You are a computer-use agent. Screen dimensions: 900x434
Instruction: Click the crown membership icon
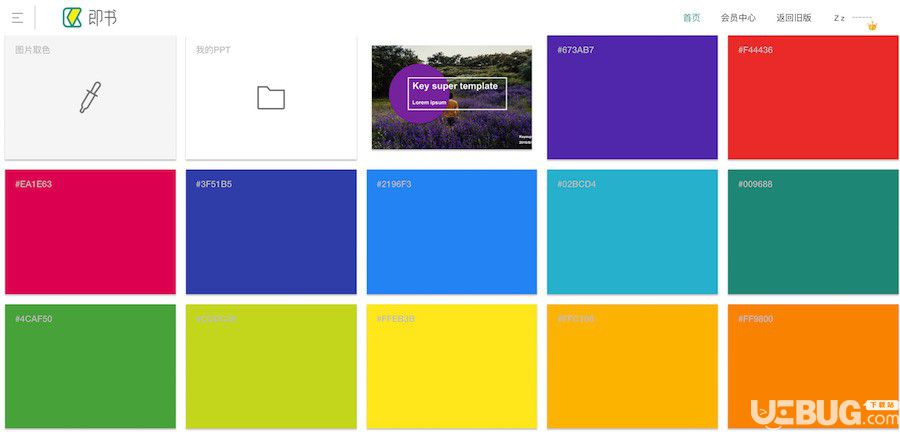pyautogui.click(x=872, y=26)
